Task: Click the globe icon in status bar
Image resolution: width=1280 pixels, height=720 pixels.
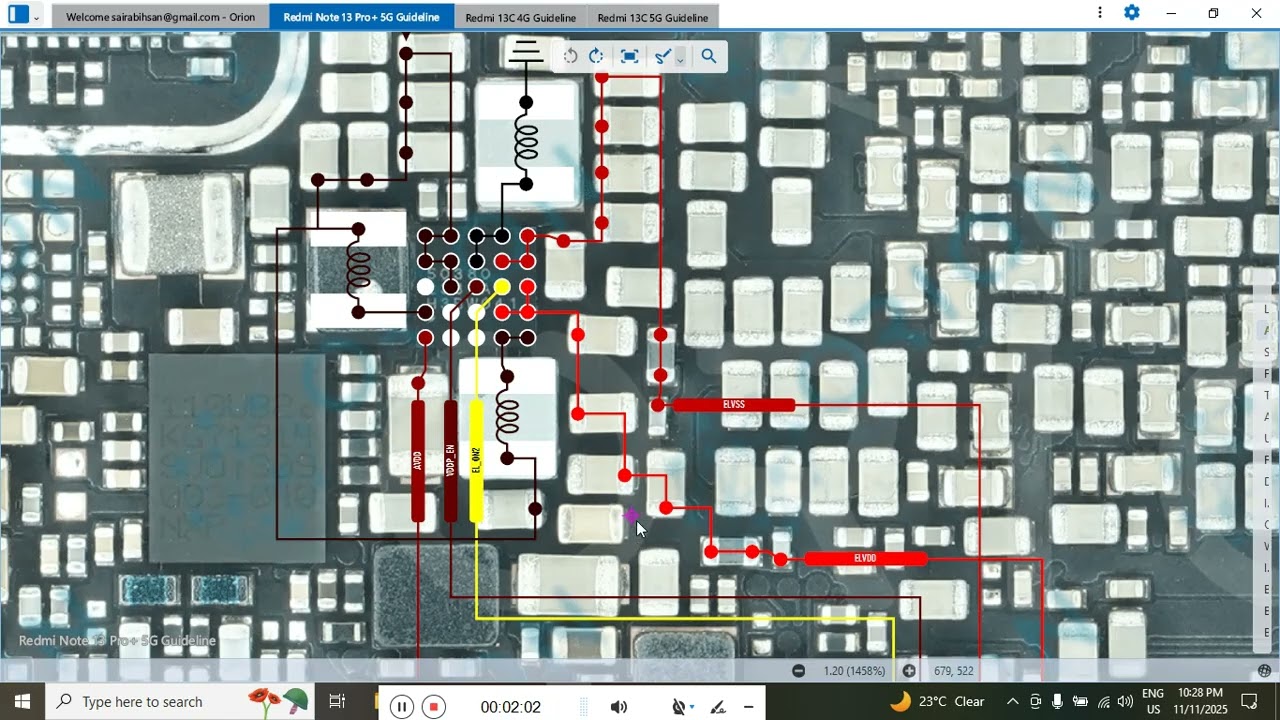Action: tap(1265, 671)
